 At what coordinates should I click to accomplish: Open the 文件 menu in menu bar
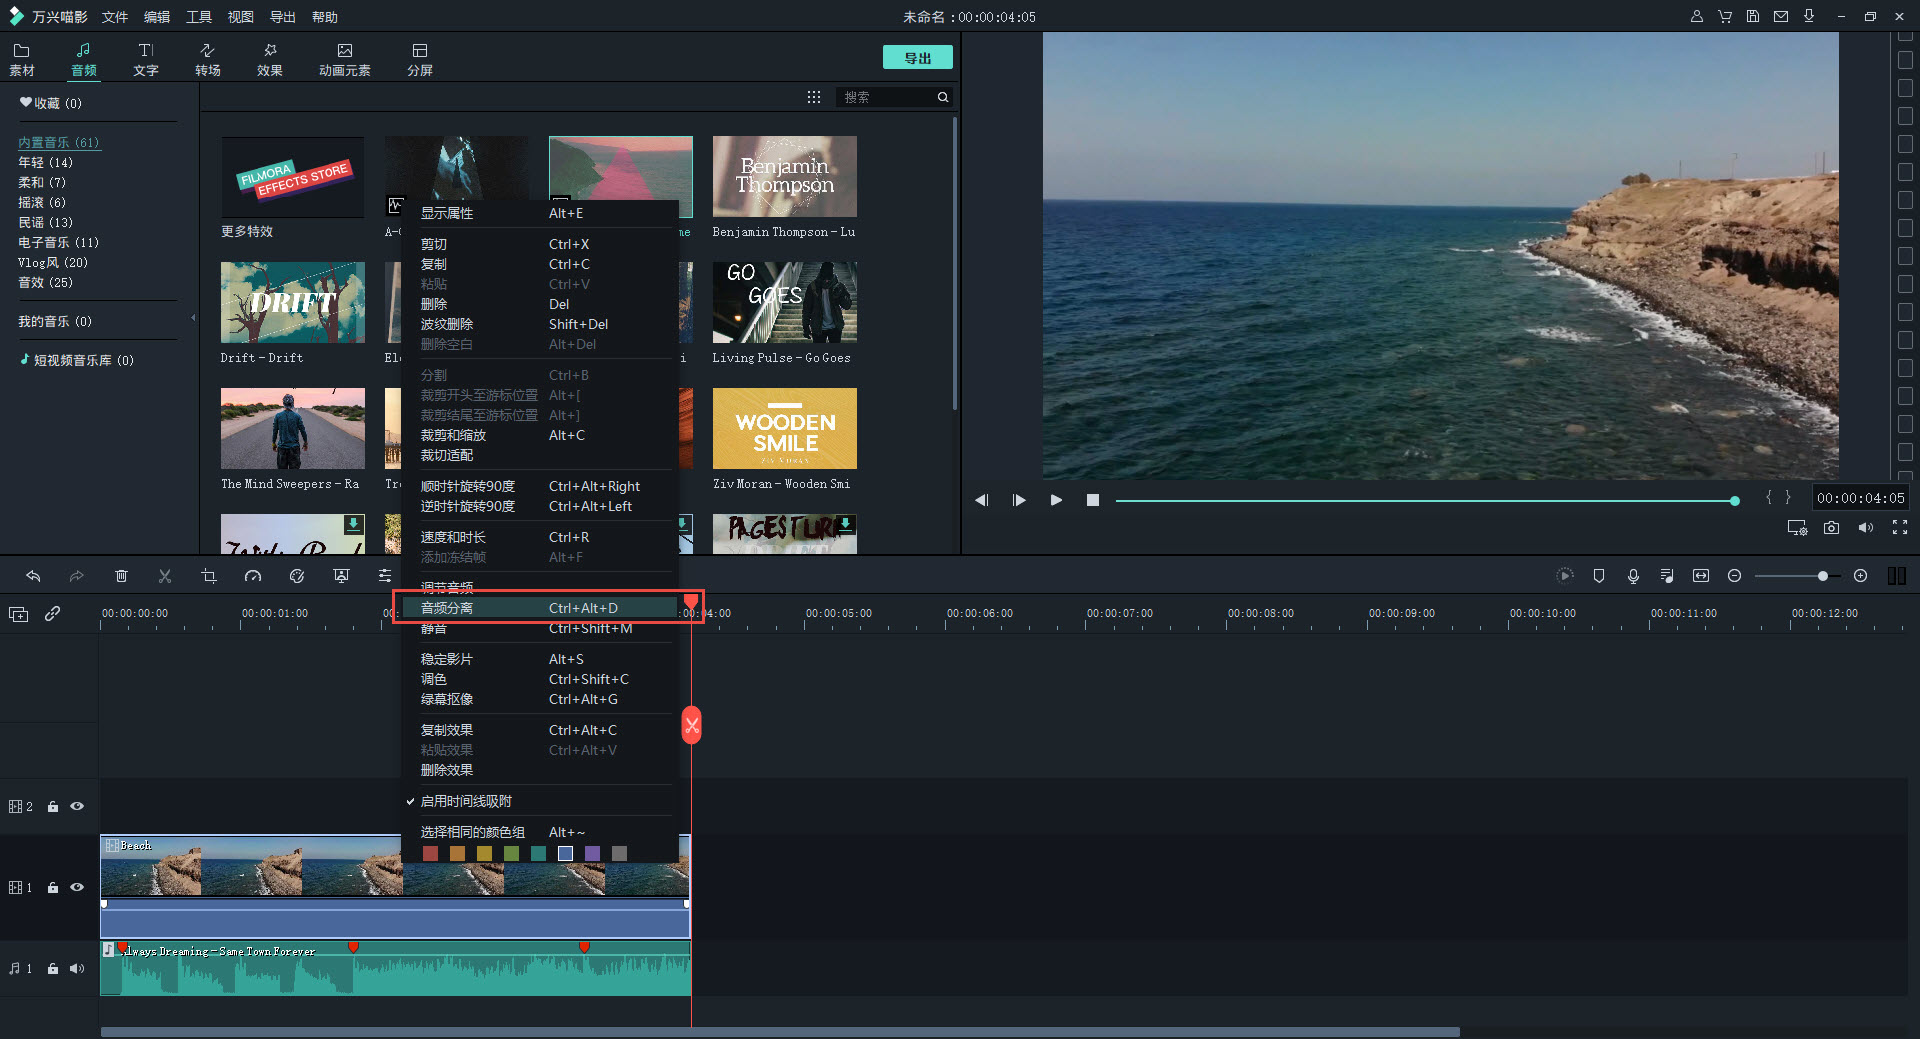115,17
